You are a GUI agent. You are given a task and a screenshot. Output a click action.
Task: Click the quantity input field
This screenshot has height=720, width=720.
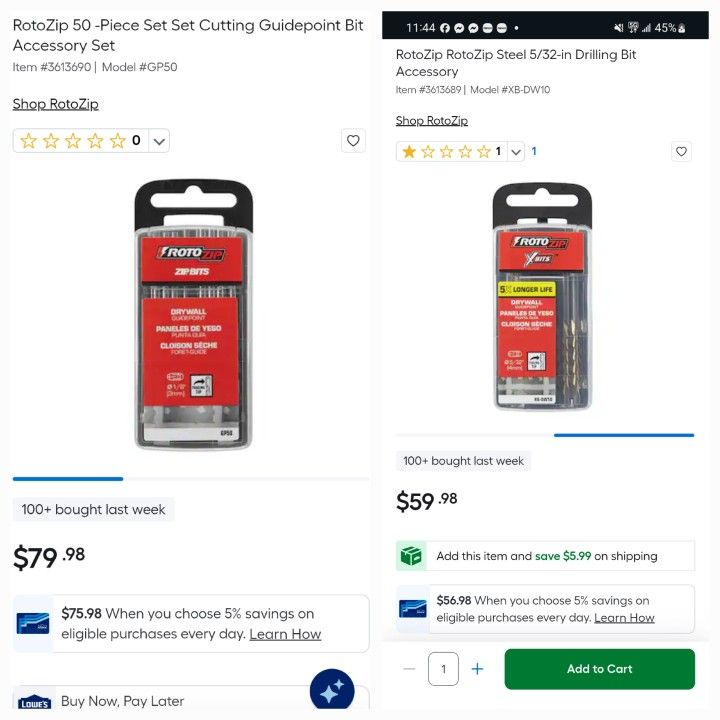click(x=443, y=669)
